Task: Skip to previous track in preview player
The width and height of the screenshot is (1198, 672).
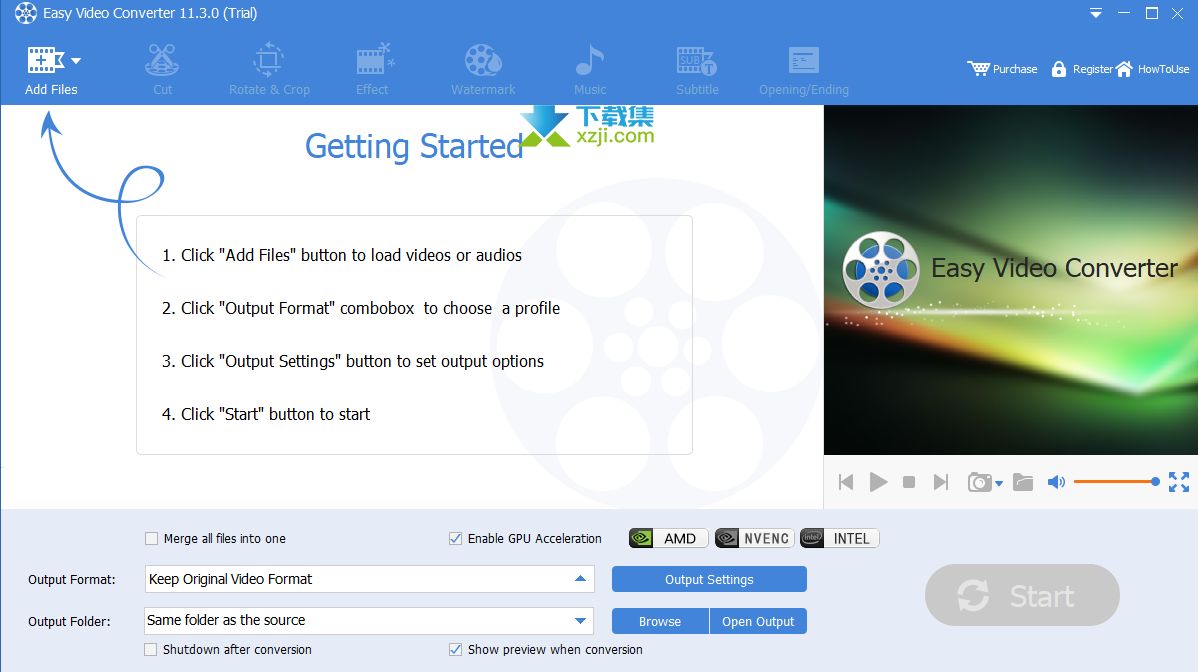Action: (x=846, y=482)
